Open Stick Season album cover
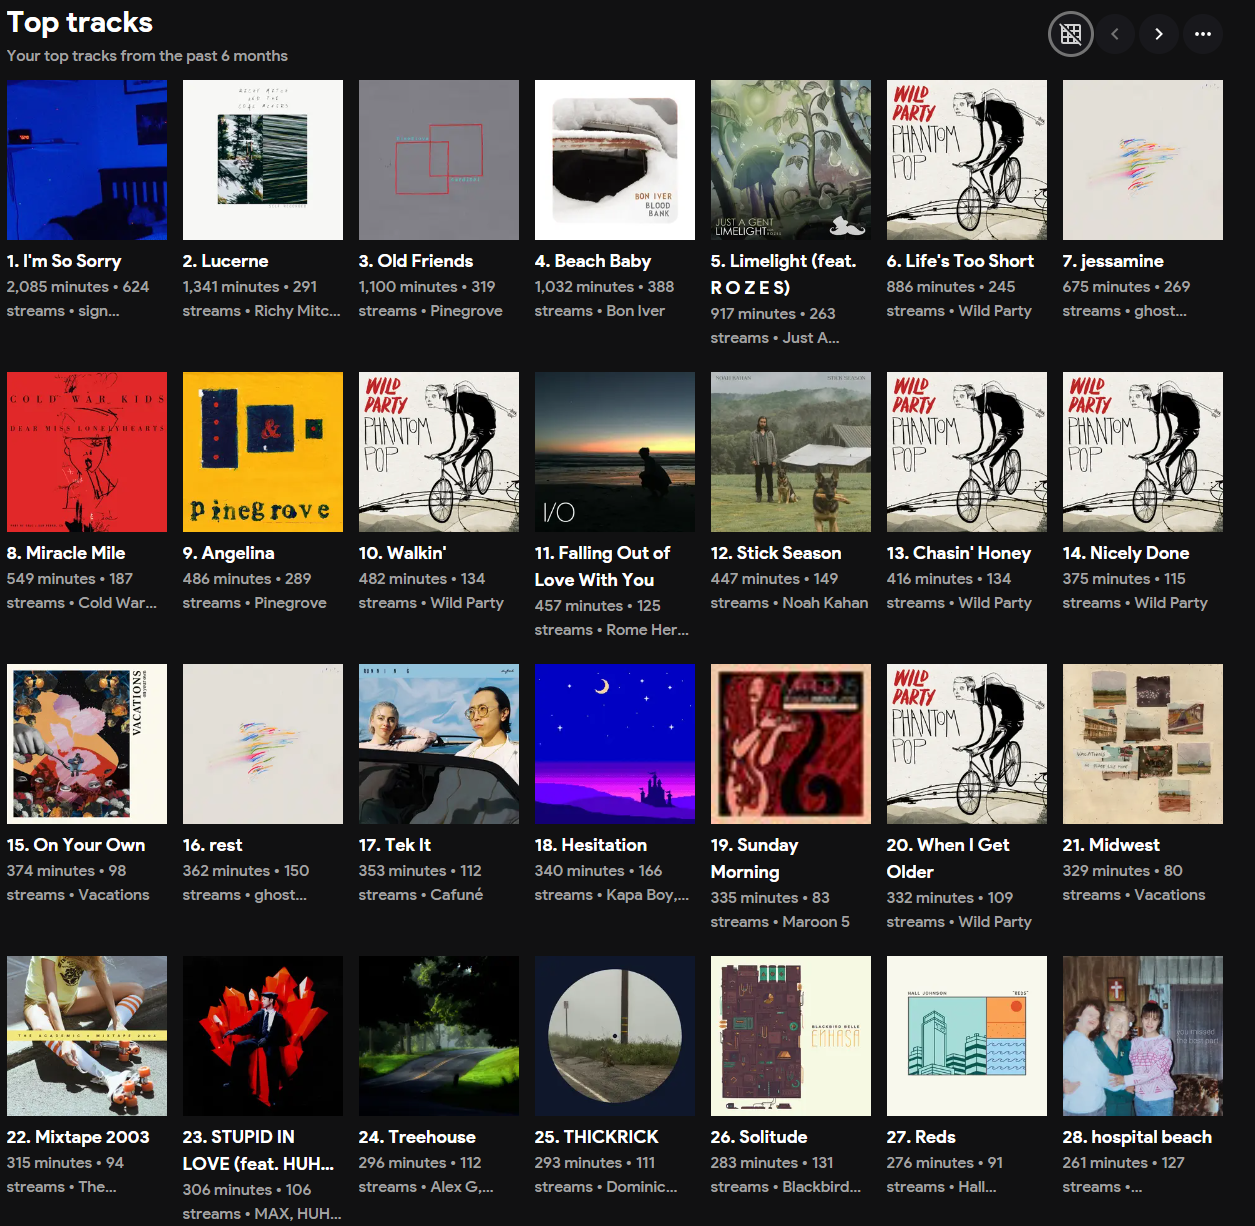 (791, 452)
